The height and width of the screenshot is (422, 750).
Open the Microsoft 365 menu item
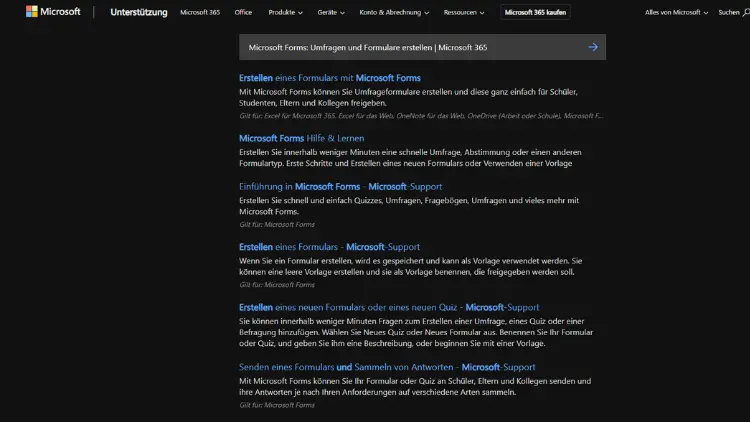(200, 12)
